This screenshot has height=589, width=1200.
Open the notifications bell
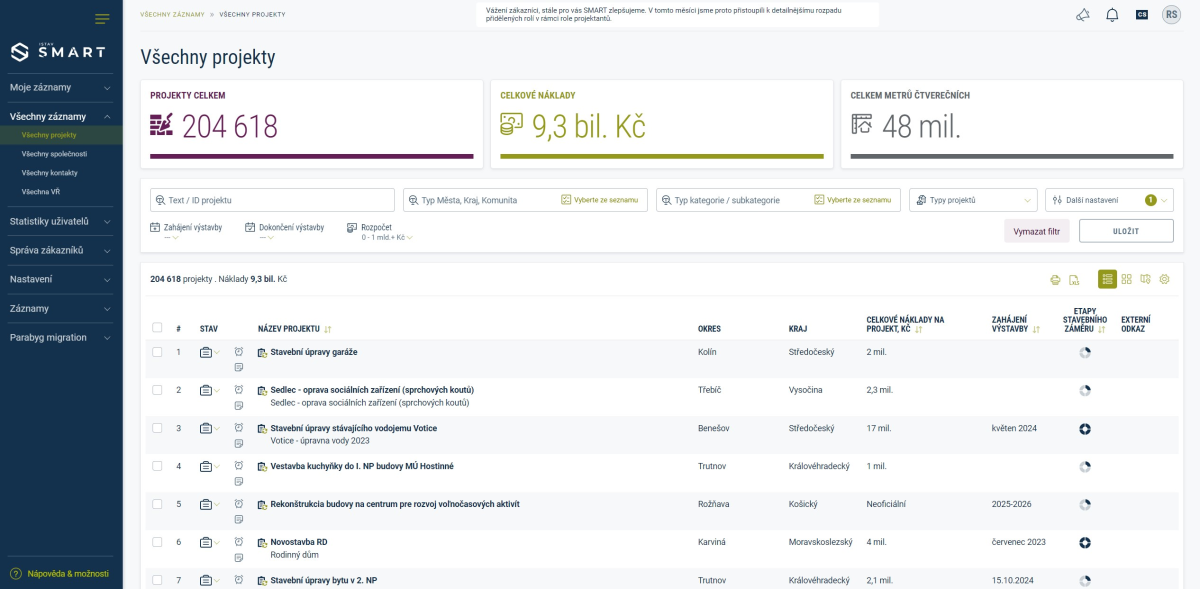(x=1112, y=15)
